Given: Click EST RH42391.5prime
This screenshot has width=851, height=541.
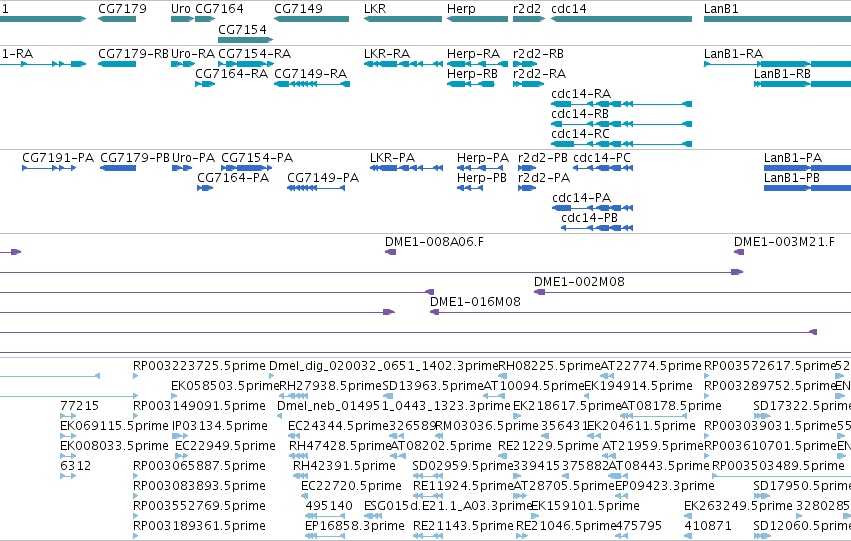Looking at the screenshot, I should point(301,476).
